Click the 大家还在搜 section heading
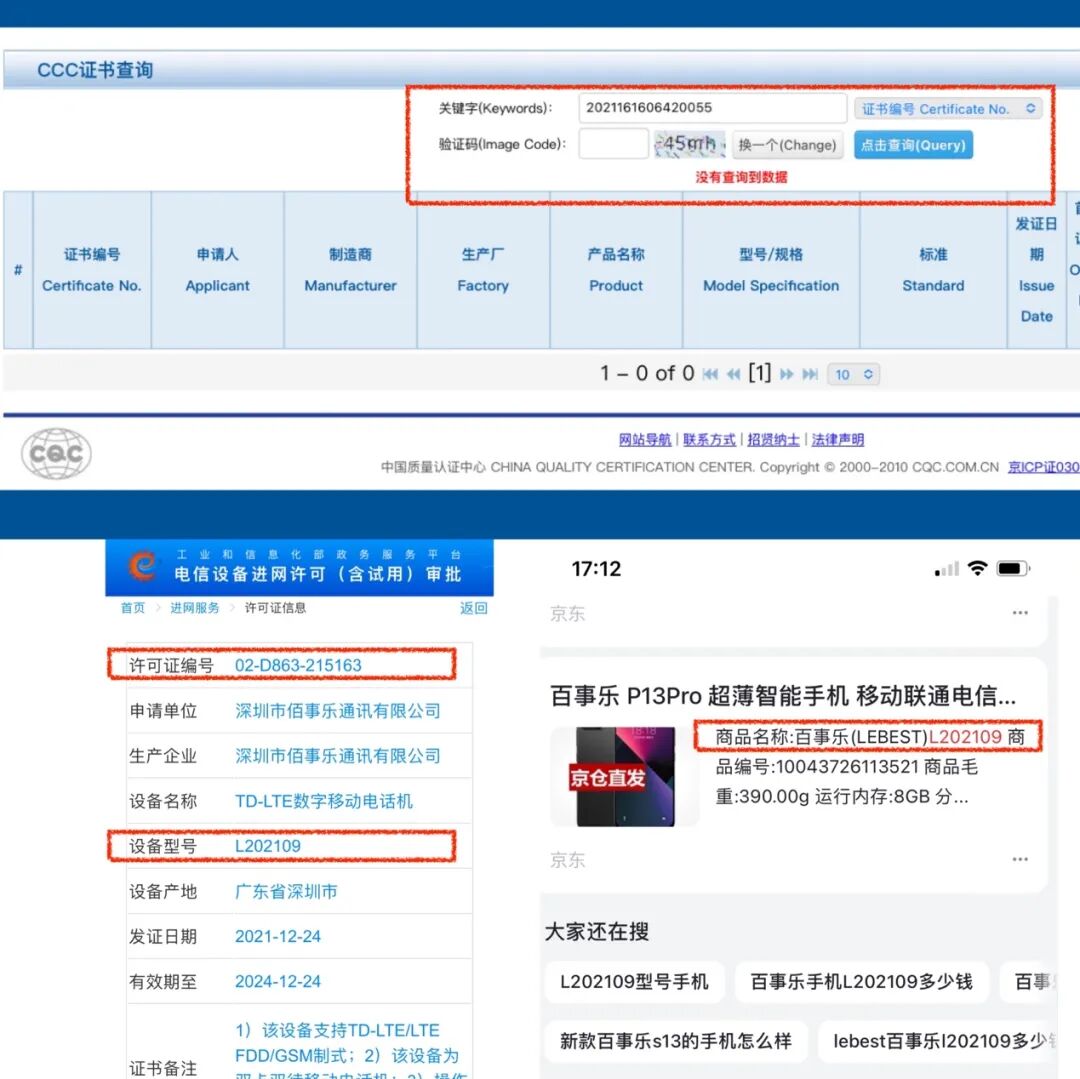This screenshot has width=1080, height=1079. tap(596, 931)
